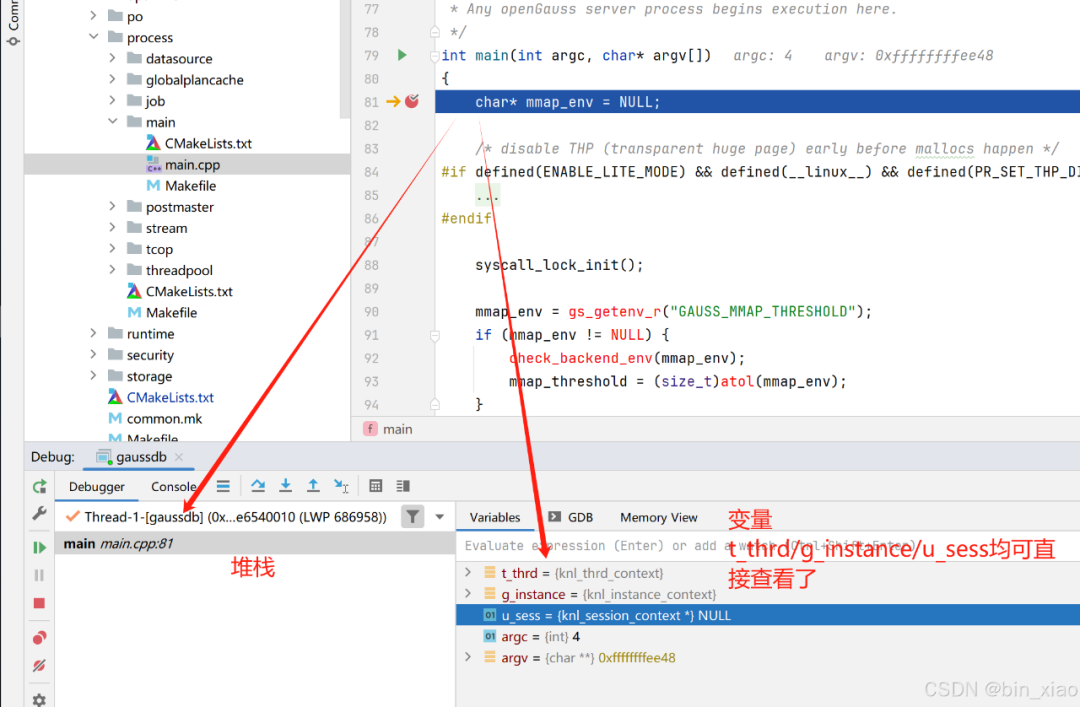Pause the program execution
1080x707 pixels.
point(39,575)
